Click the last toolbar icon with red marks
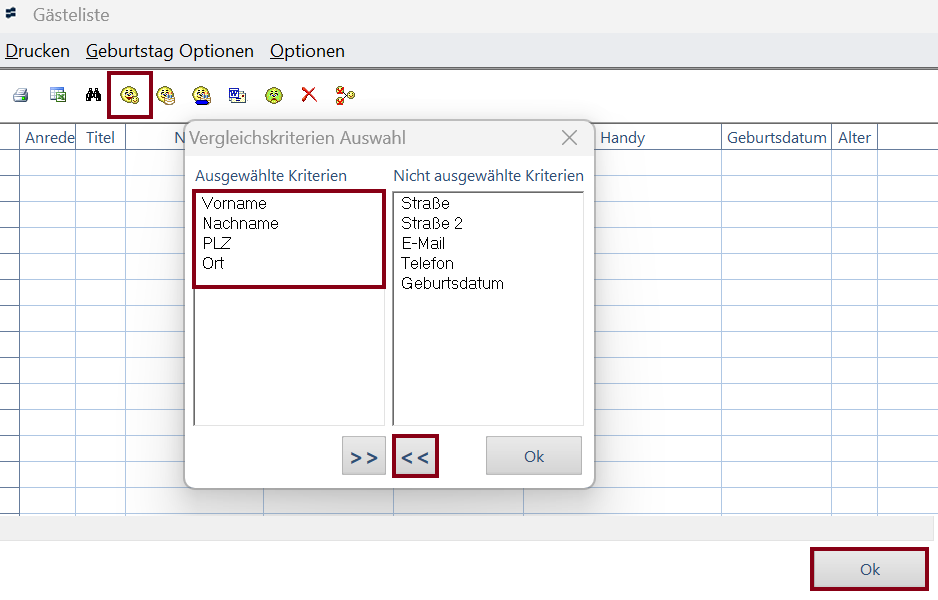Image resolution: width=938 pixels, height=600 pixels. click(x=345, y=96)
